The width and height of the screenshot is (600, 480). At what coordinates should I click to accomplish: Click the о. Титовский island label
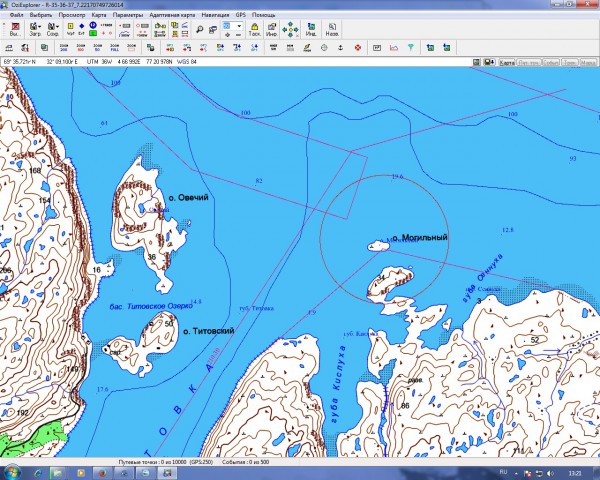click(209, 331)
